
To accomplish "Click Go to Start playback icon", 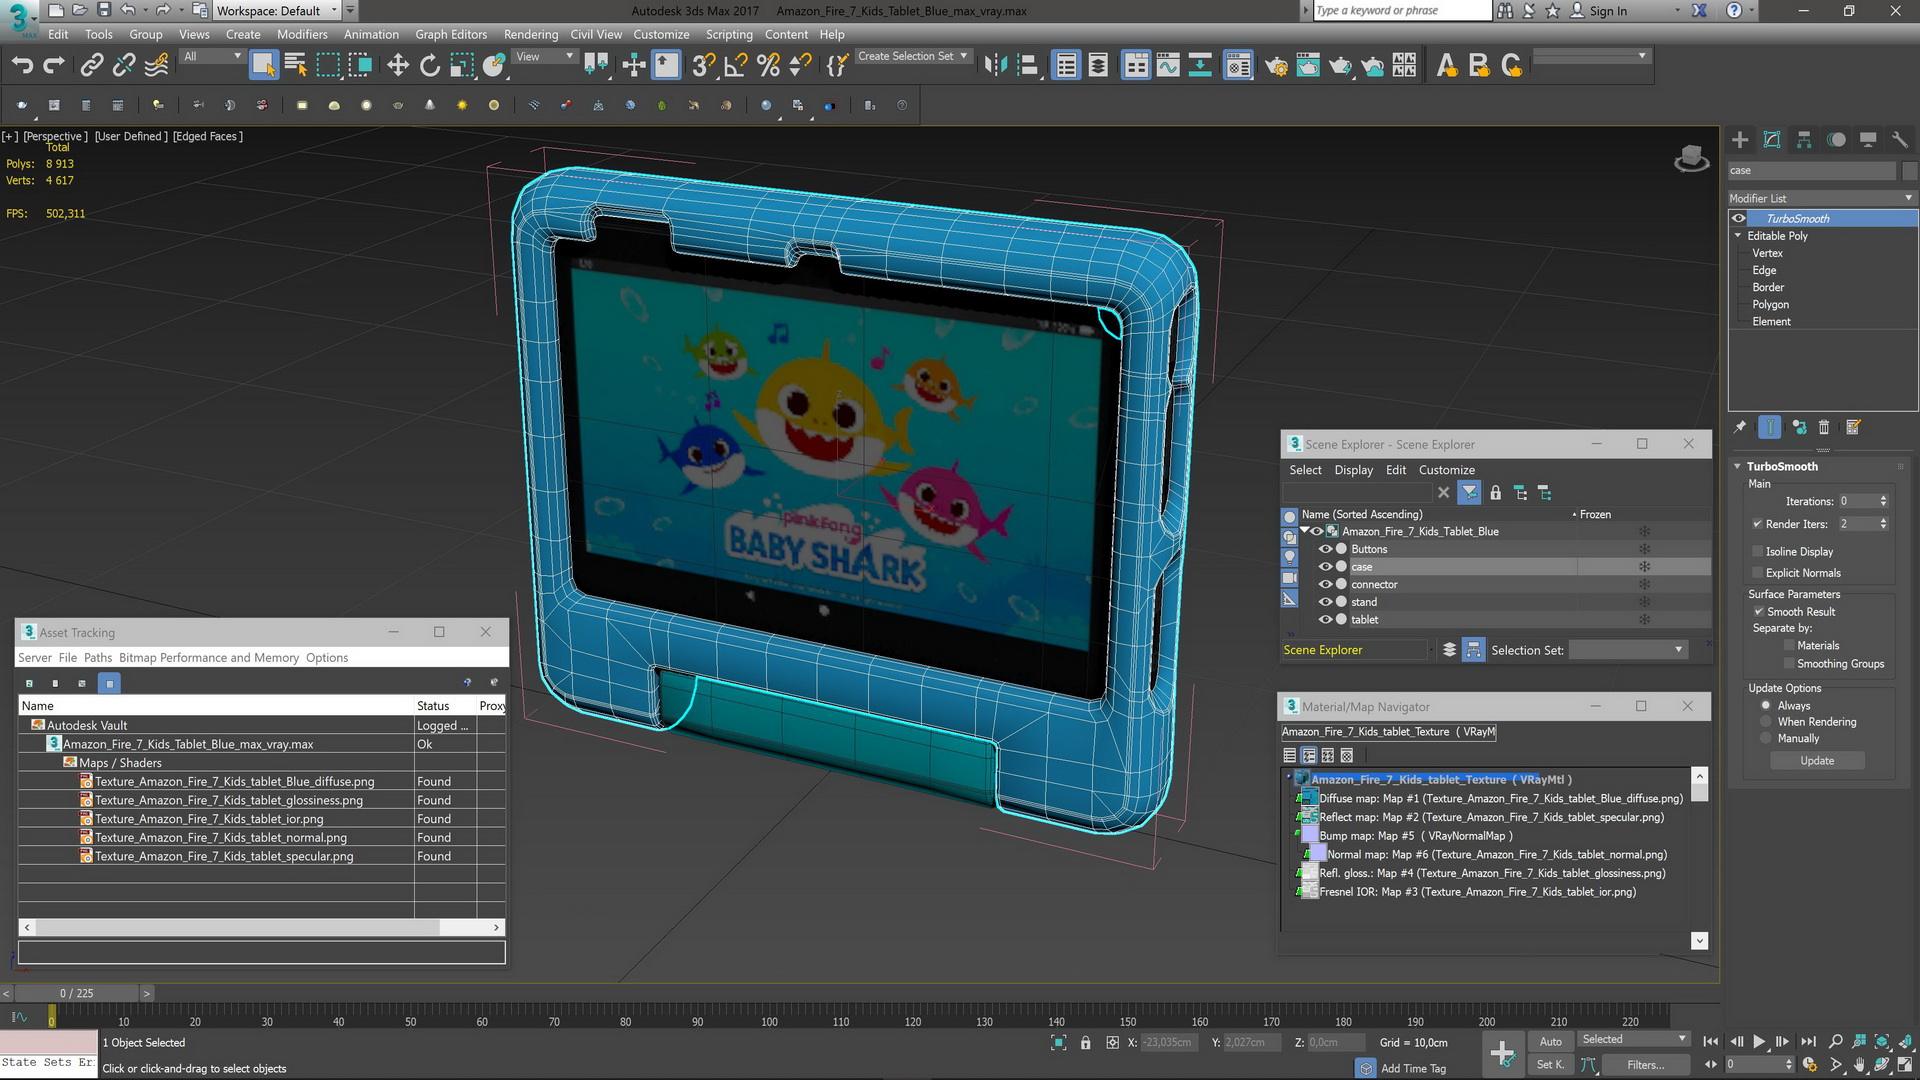I will tap(1711, 1041).
